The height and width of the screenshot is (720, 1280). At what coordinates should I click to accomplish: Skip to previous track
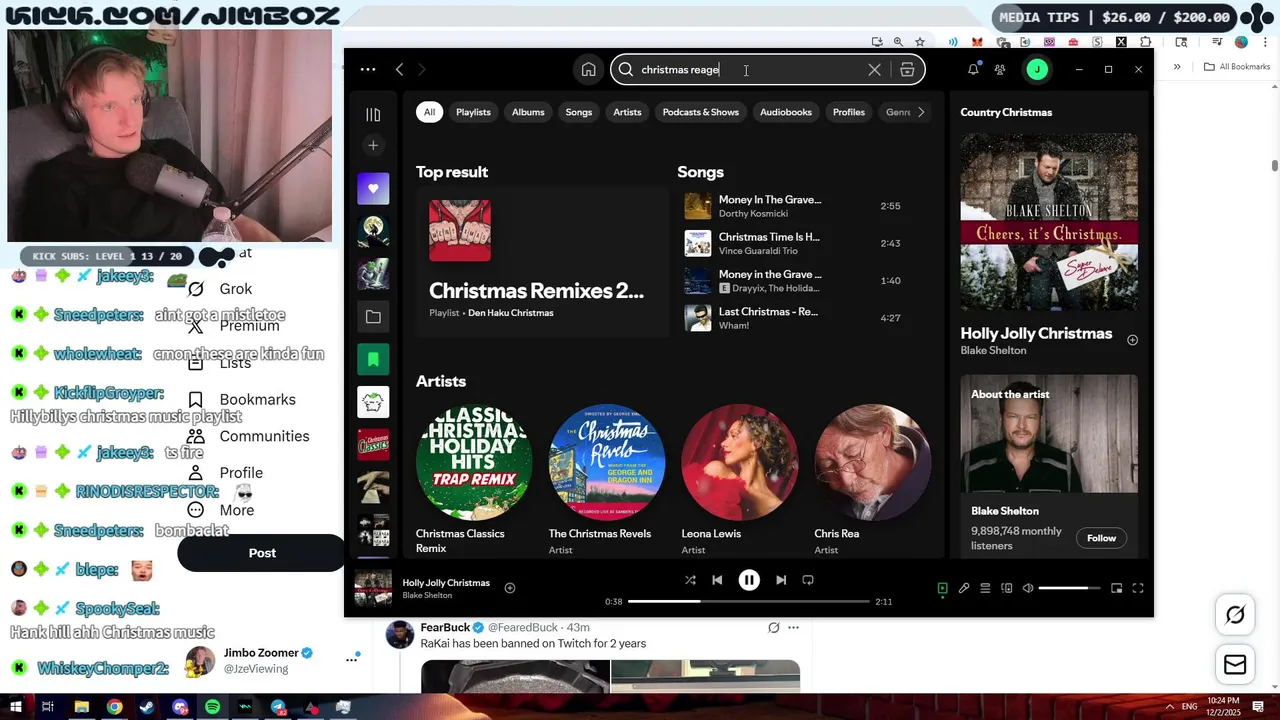pos(717,580)
